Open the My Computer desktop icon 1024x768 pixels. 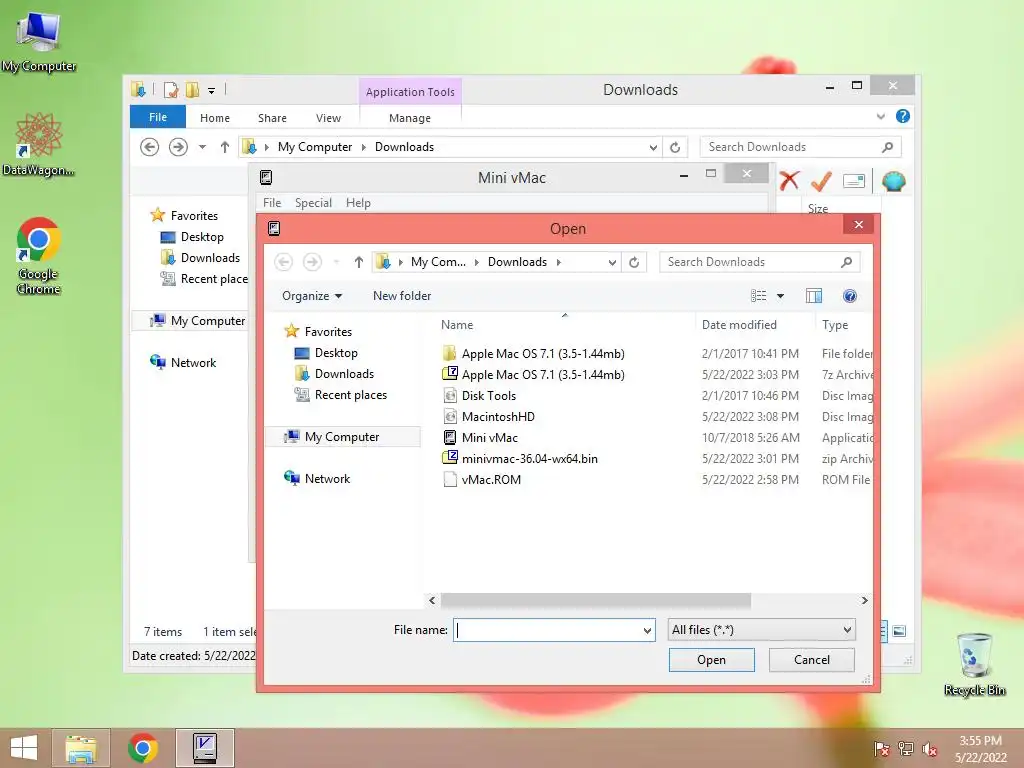point(39,40)
